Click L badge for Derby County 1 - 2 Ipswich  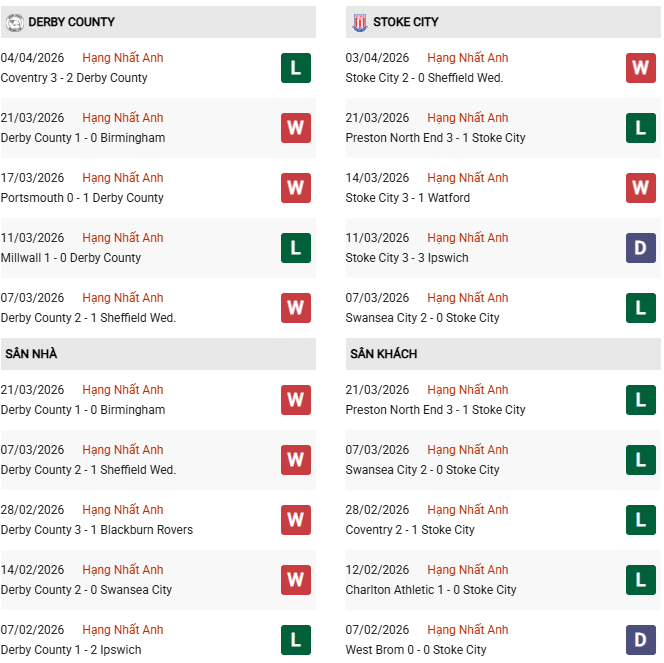click(x=296, y=640)
